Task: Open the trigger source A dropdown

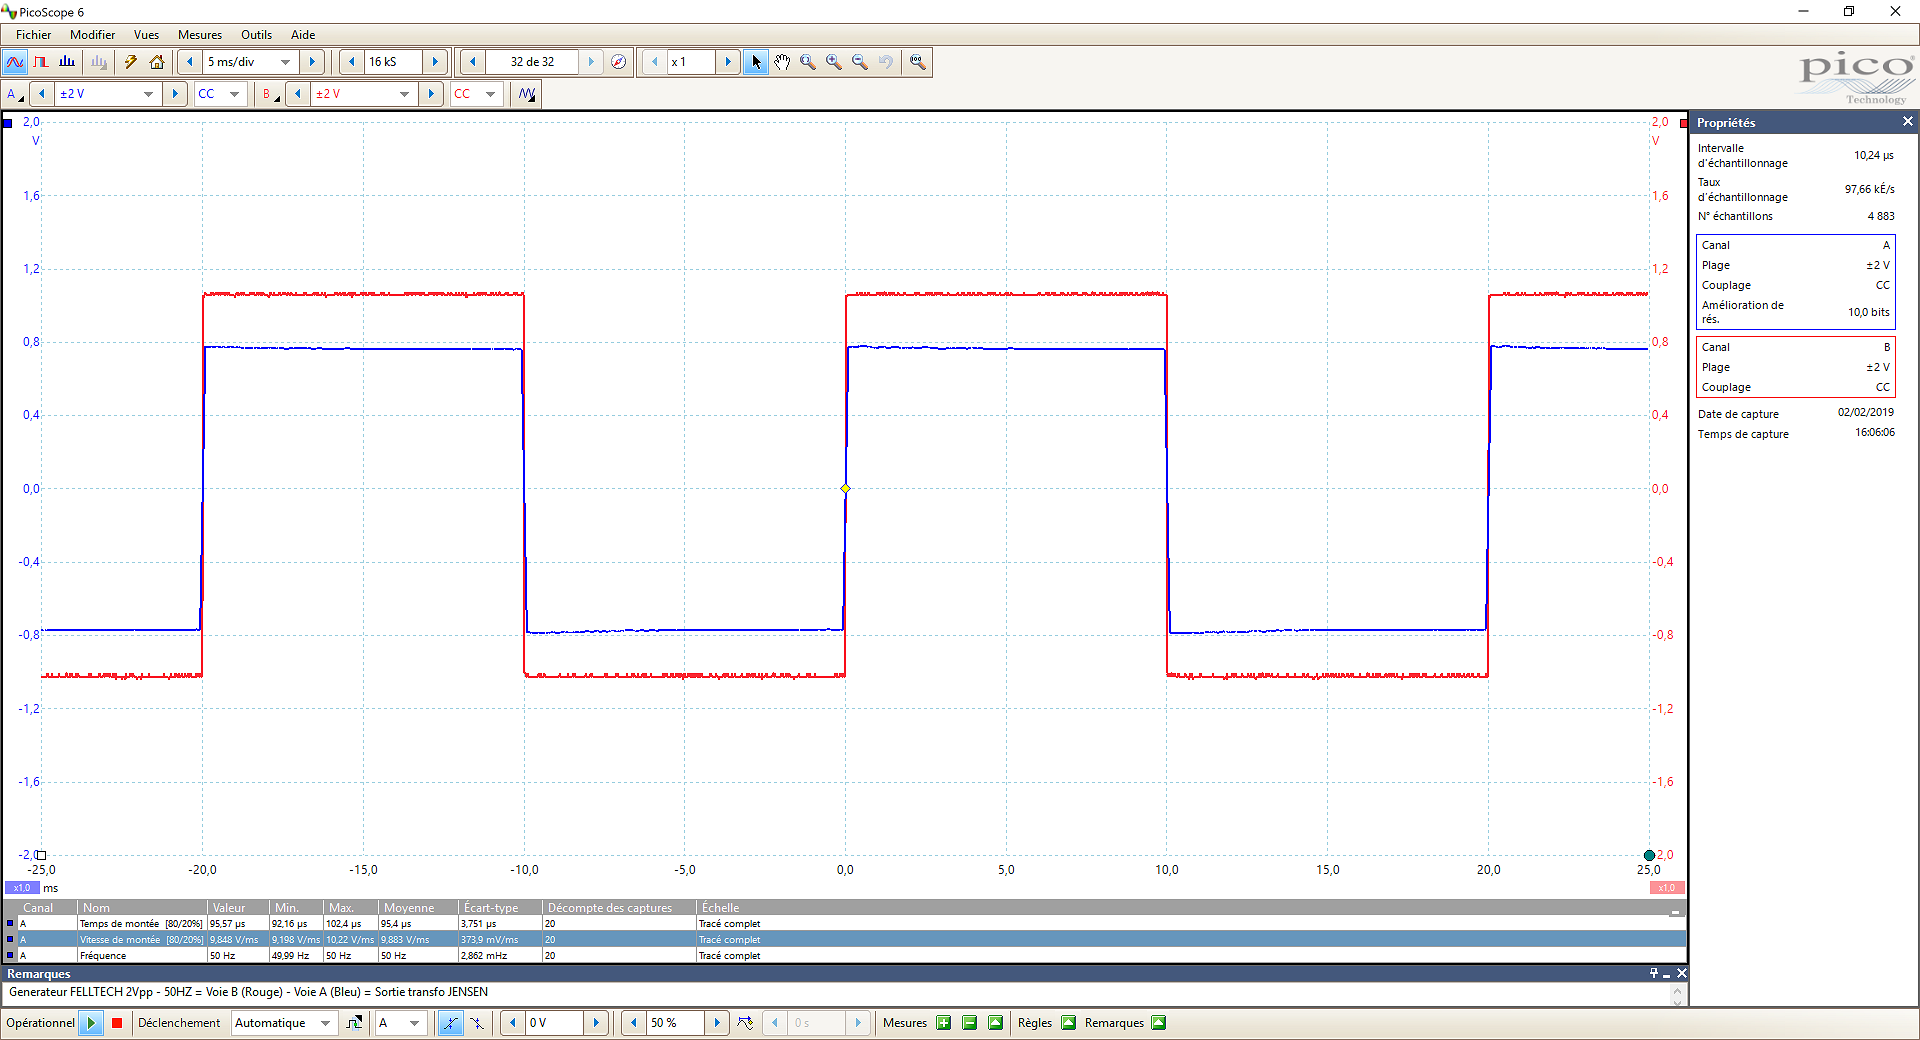Action: [x=414, y=1023]
